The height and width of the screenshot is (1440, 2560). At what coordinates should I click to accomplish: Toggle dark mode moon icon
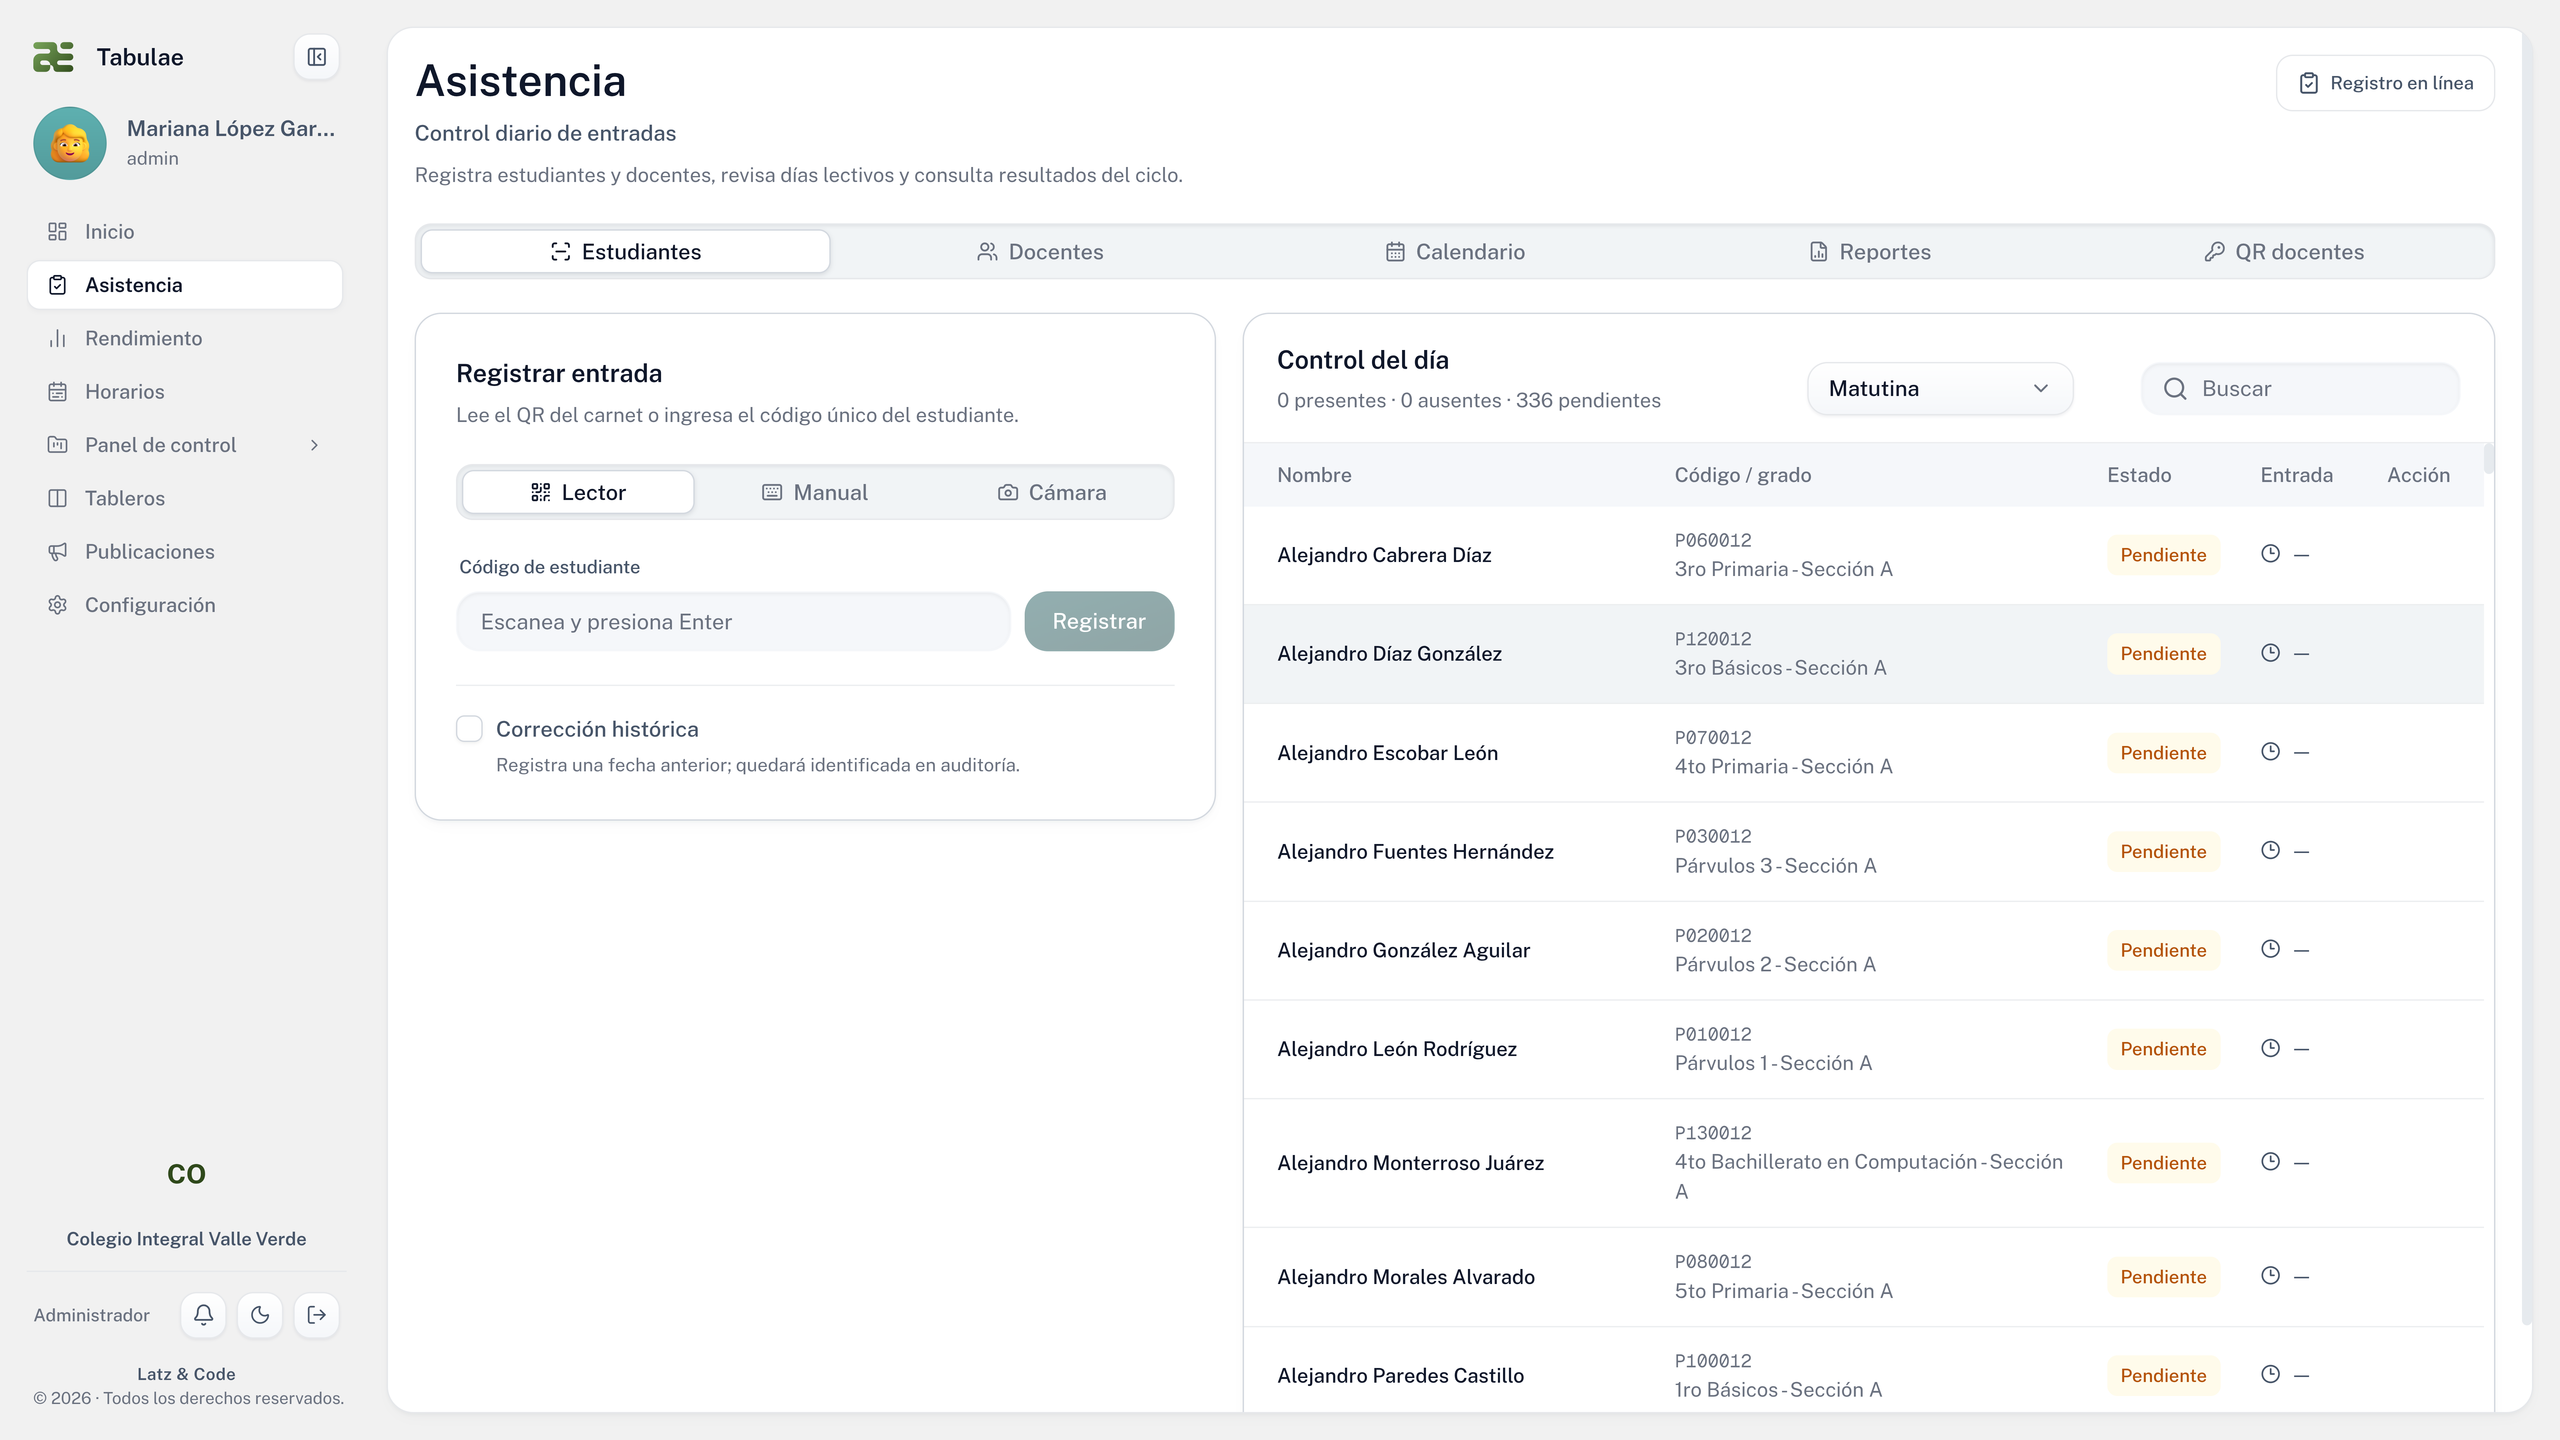[260, 1315]
